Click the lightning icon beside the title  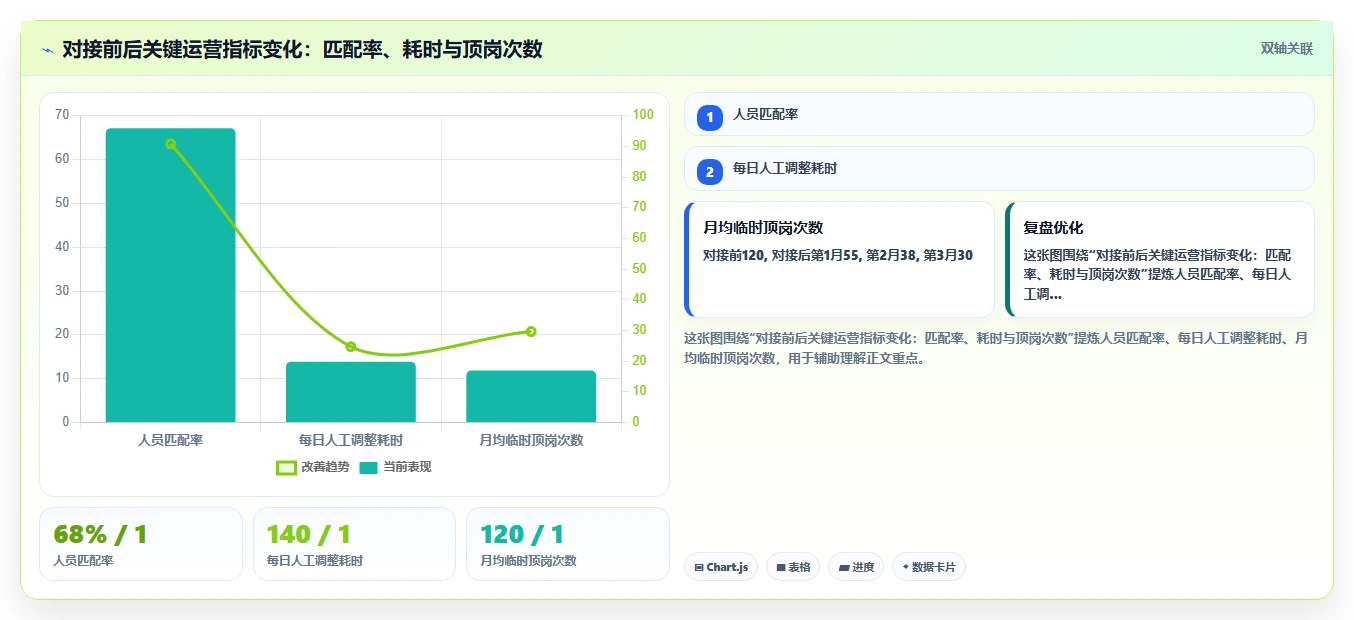48,50
